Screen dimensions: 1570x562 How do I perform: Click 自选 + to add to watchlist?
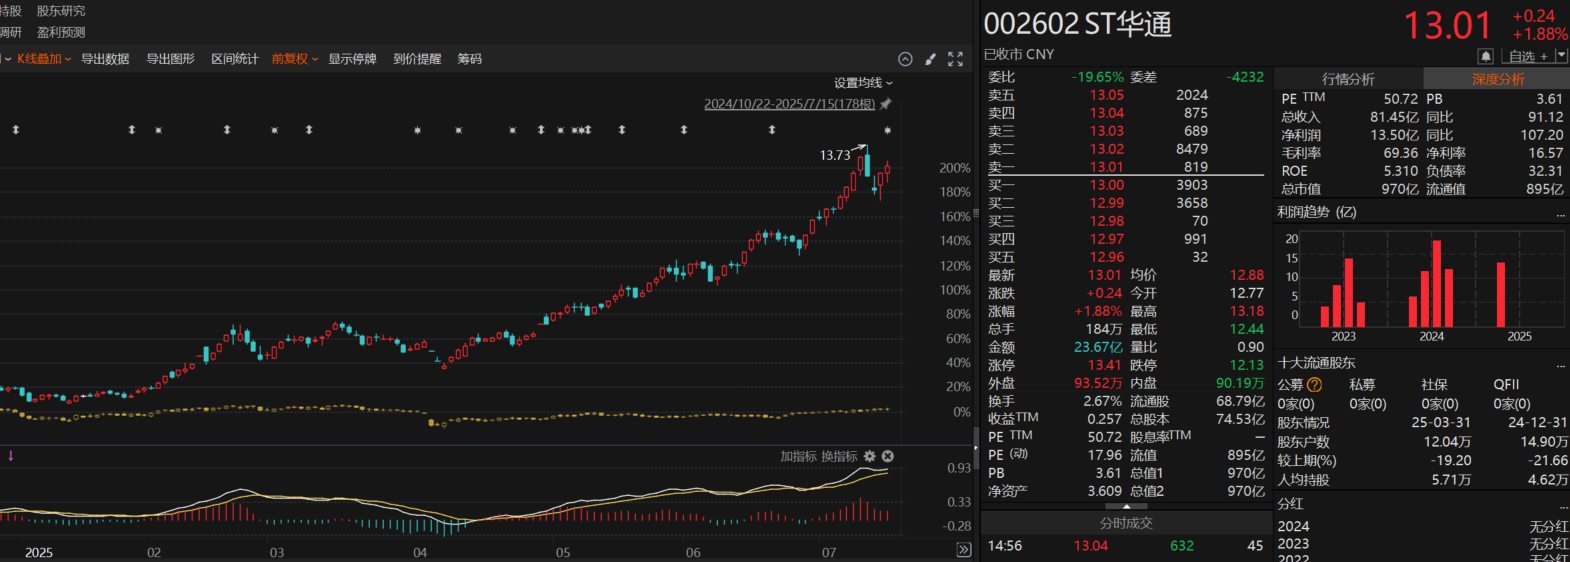[x=1528, y=56]
